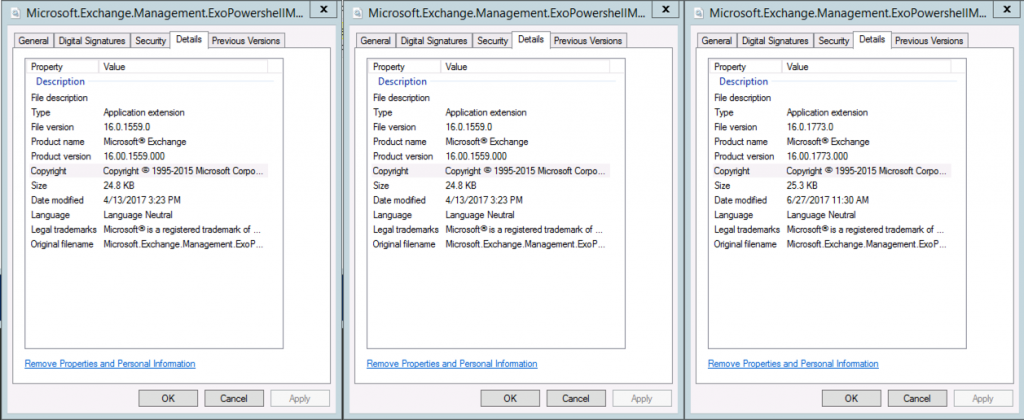Open General tab in right properties dialog
This screenshot has width=1024, height=420.
(x=716, y=40)
